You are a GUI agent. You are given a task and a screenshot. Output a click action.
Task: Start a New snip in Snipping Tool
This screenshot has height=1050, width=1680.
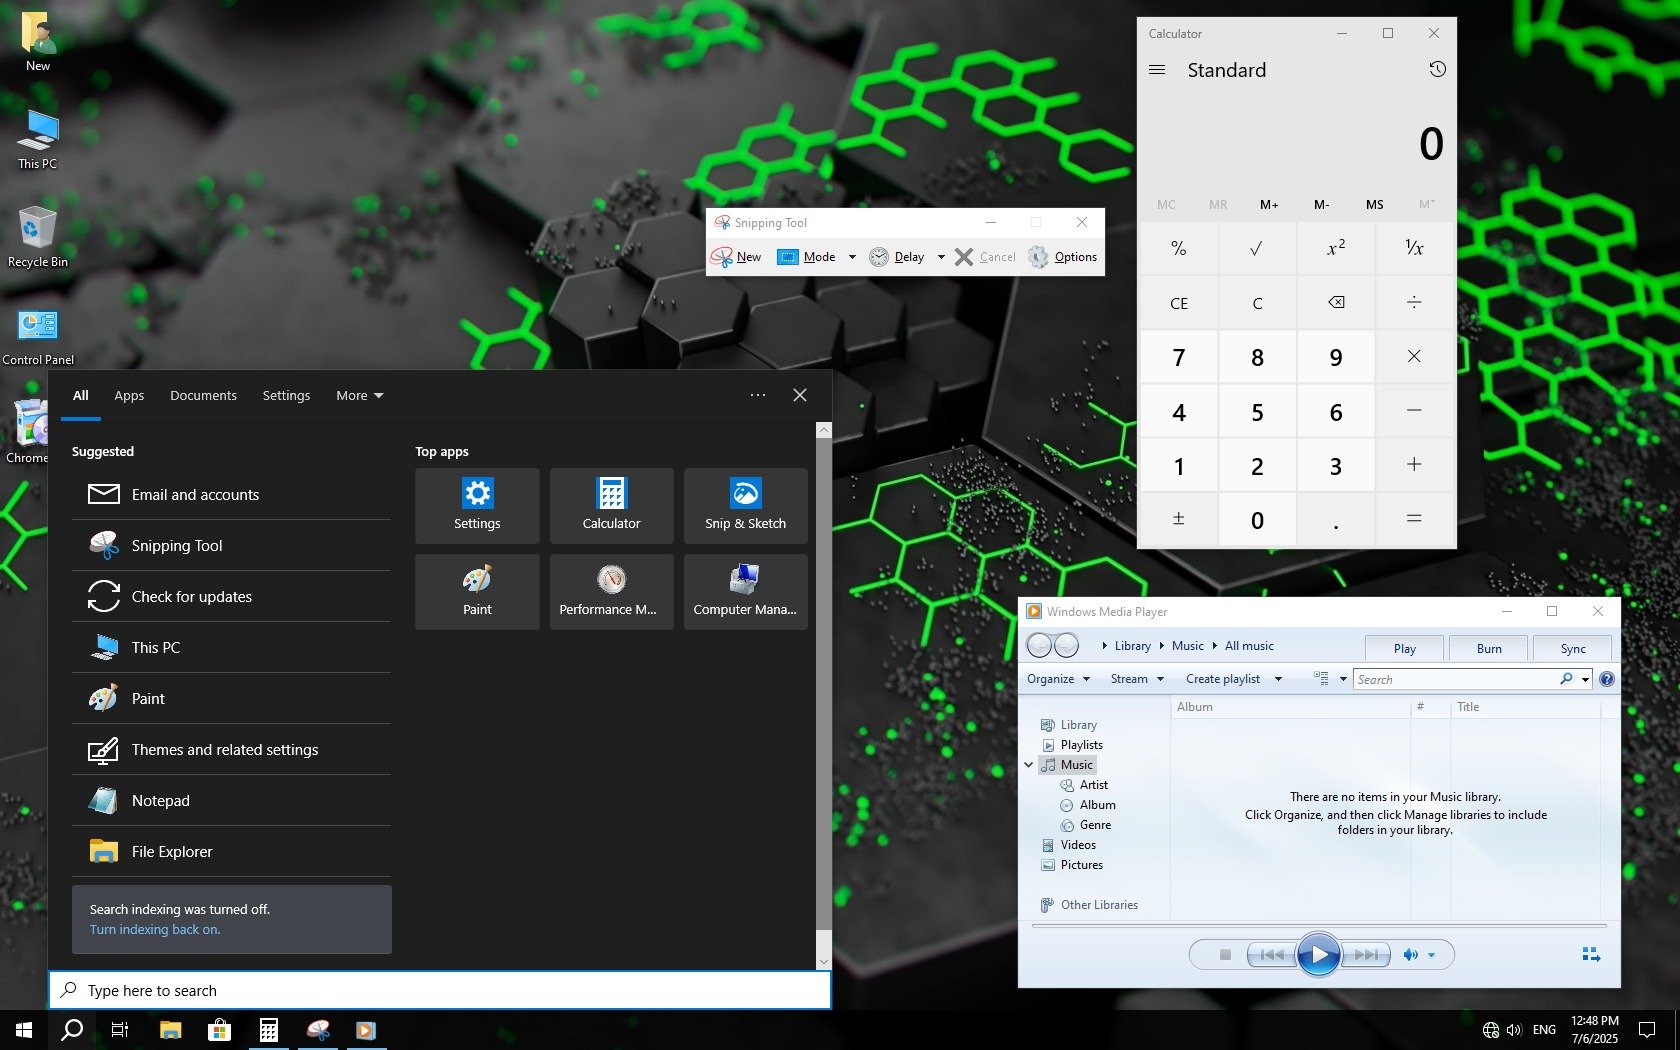pos(737,257)
